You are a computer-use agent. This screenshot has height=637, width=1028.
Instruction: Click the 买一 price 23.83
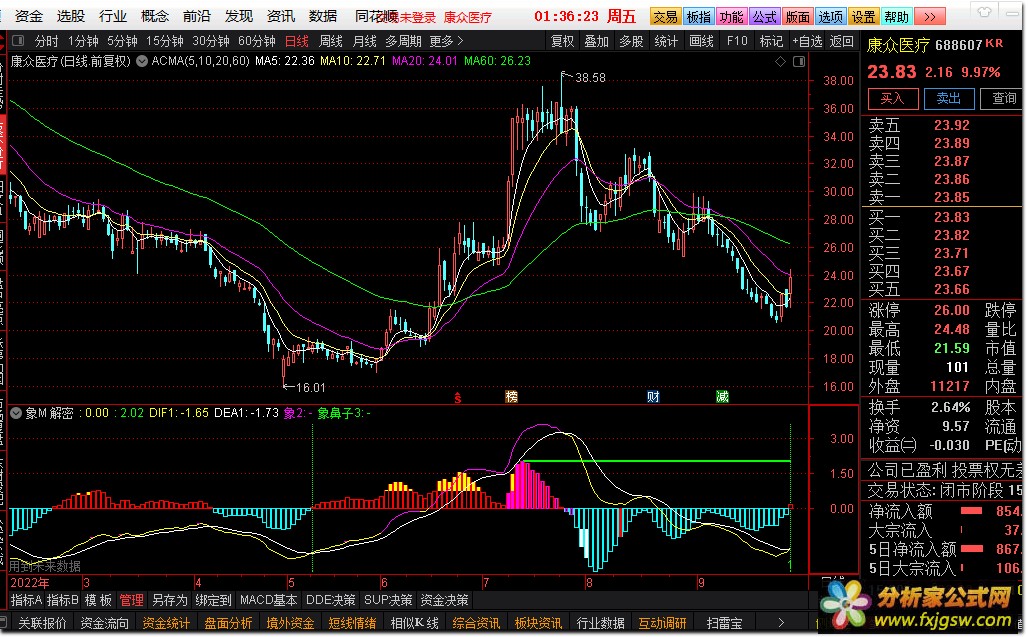(951, 217)
